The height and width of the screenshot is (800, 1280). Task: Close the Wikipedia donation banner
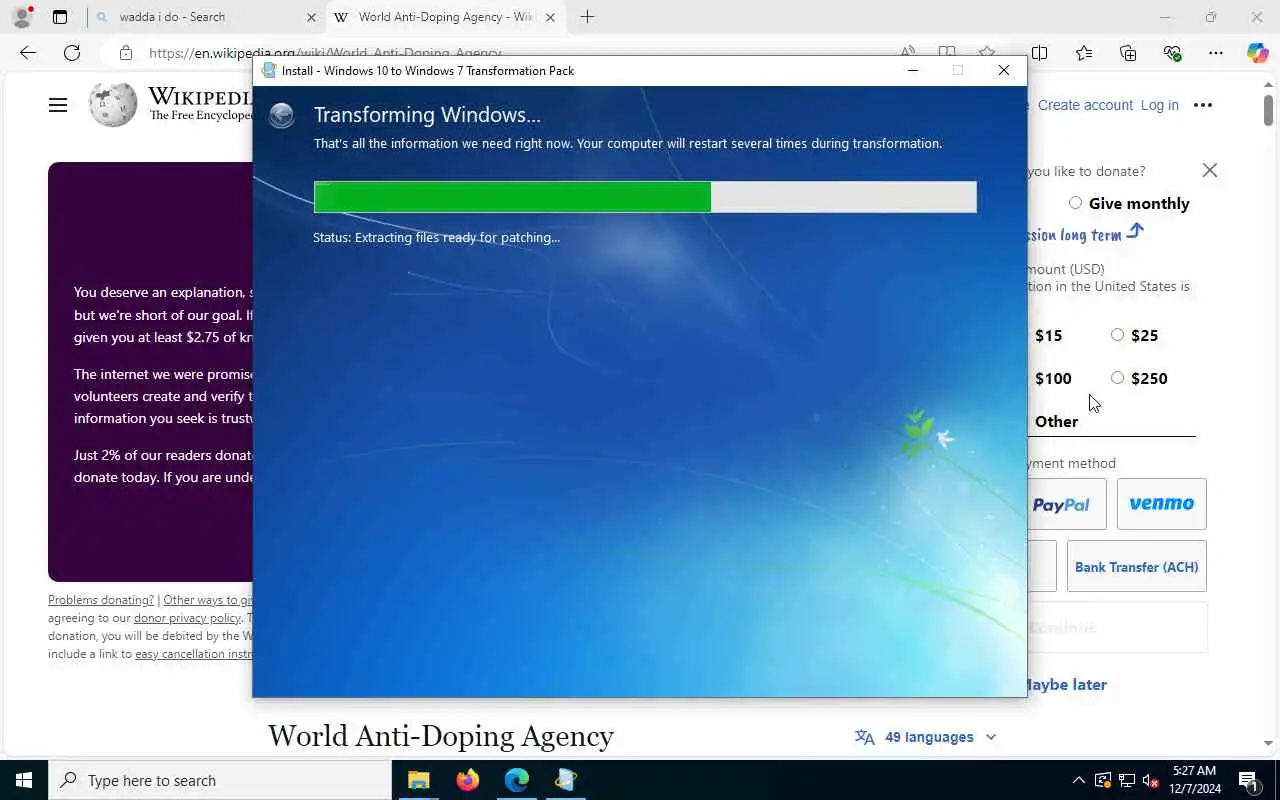1210,170
